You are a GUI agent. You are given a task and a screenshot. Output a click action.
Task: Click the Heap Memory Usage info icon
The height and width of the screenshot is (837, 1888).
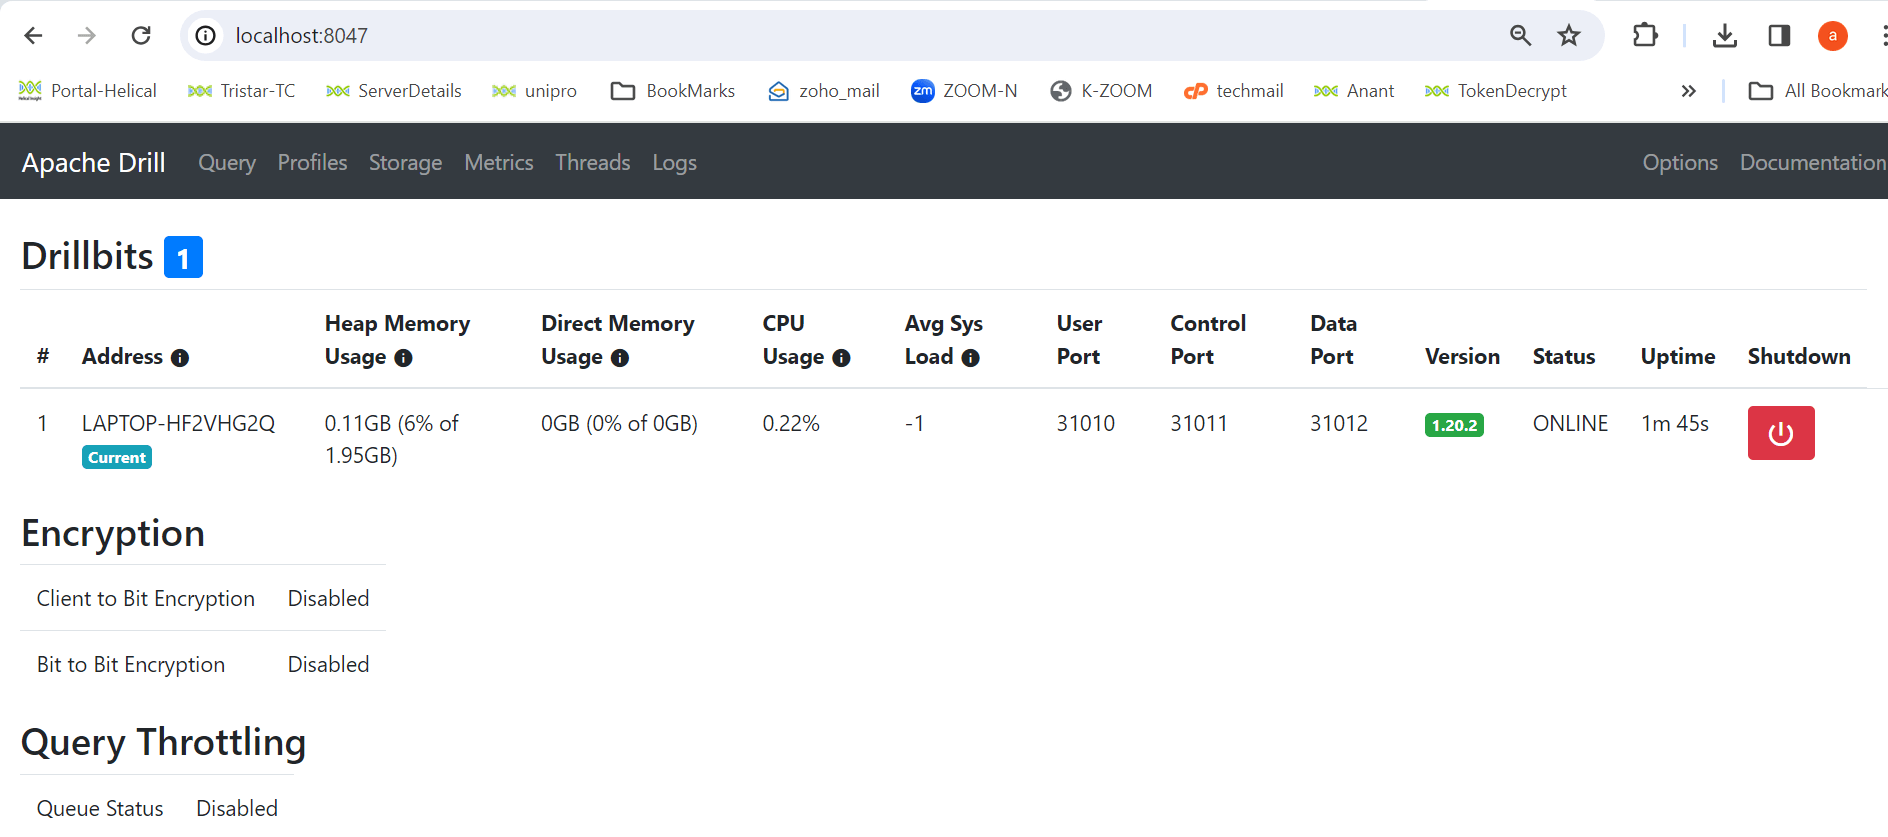[403, 358]
